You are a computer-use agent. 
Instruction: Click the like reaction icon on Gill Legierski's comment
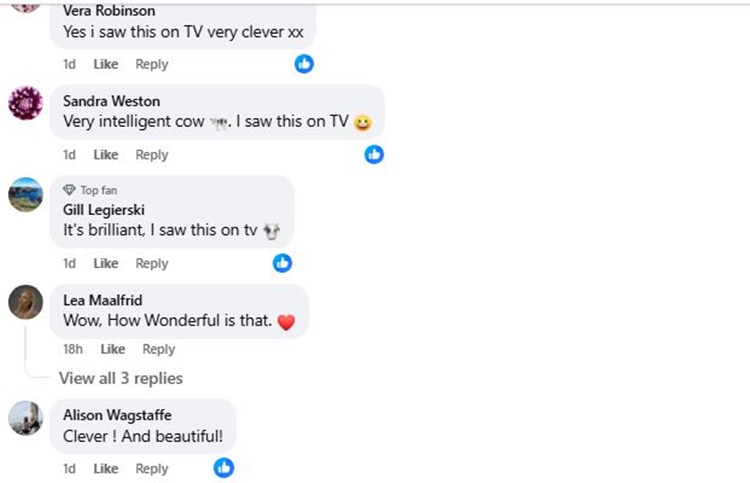point(283,263)
